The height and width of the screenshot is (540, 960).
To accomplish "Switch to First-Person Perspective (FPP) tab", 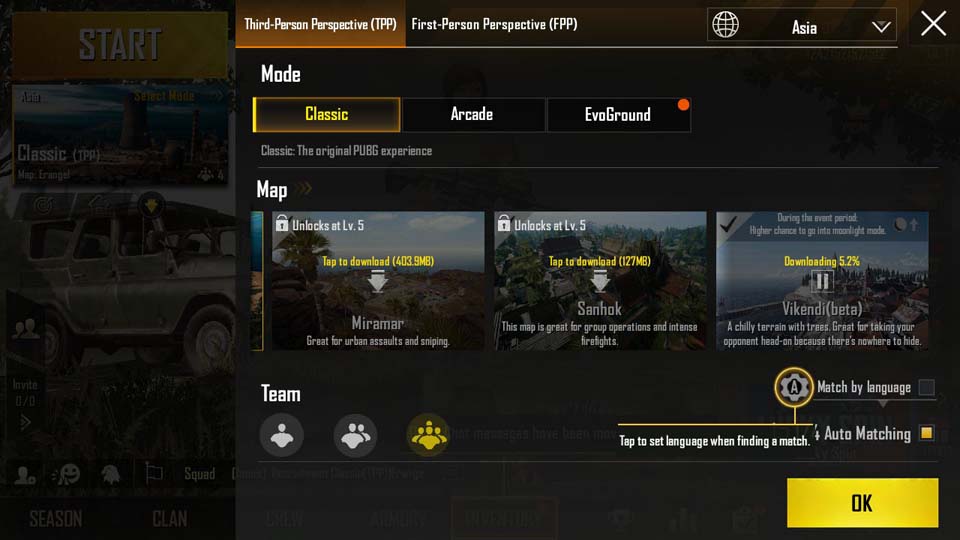I will (x=494, y=24).
